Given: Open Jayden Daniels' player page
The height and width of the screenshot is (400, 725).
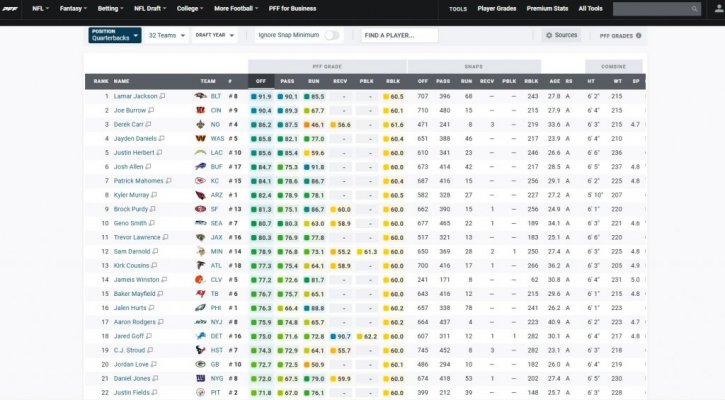Looking at the screenshot, I should (135, 138).
